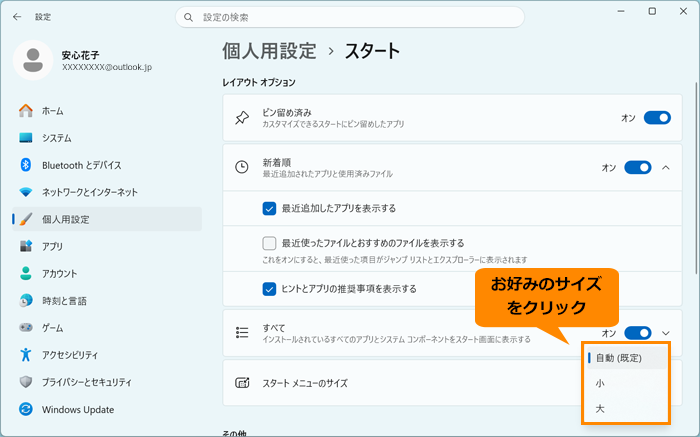Screen dimensions: 700x437
Task: Click the アカウント person icon
Action: (x=26, y=273)
